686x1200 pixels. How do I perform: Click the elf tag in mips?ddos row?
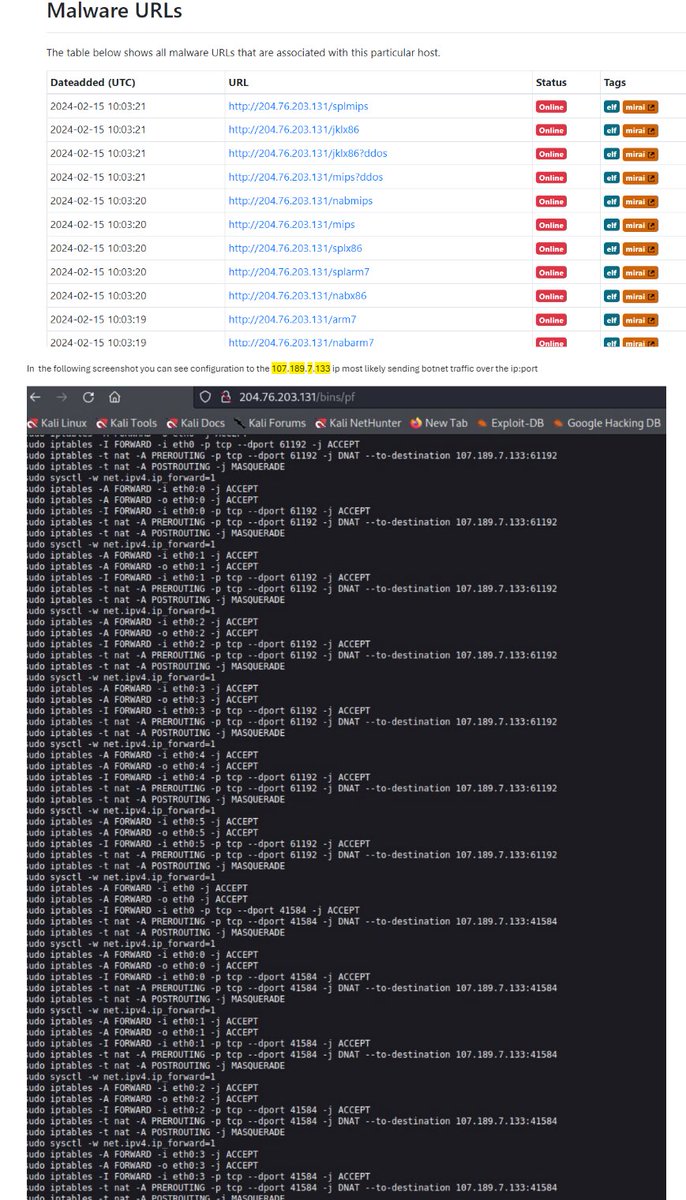tap(610, 177)
